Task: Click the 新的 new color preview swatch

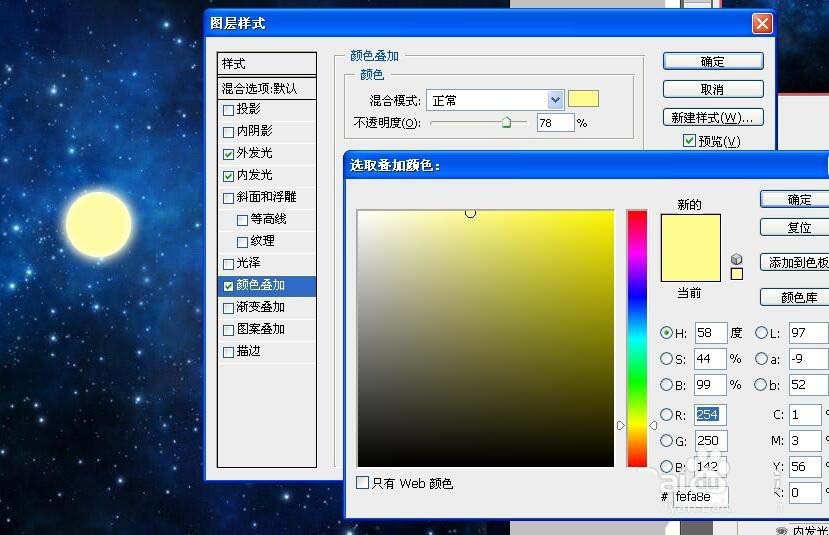Action: [690, 230]
